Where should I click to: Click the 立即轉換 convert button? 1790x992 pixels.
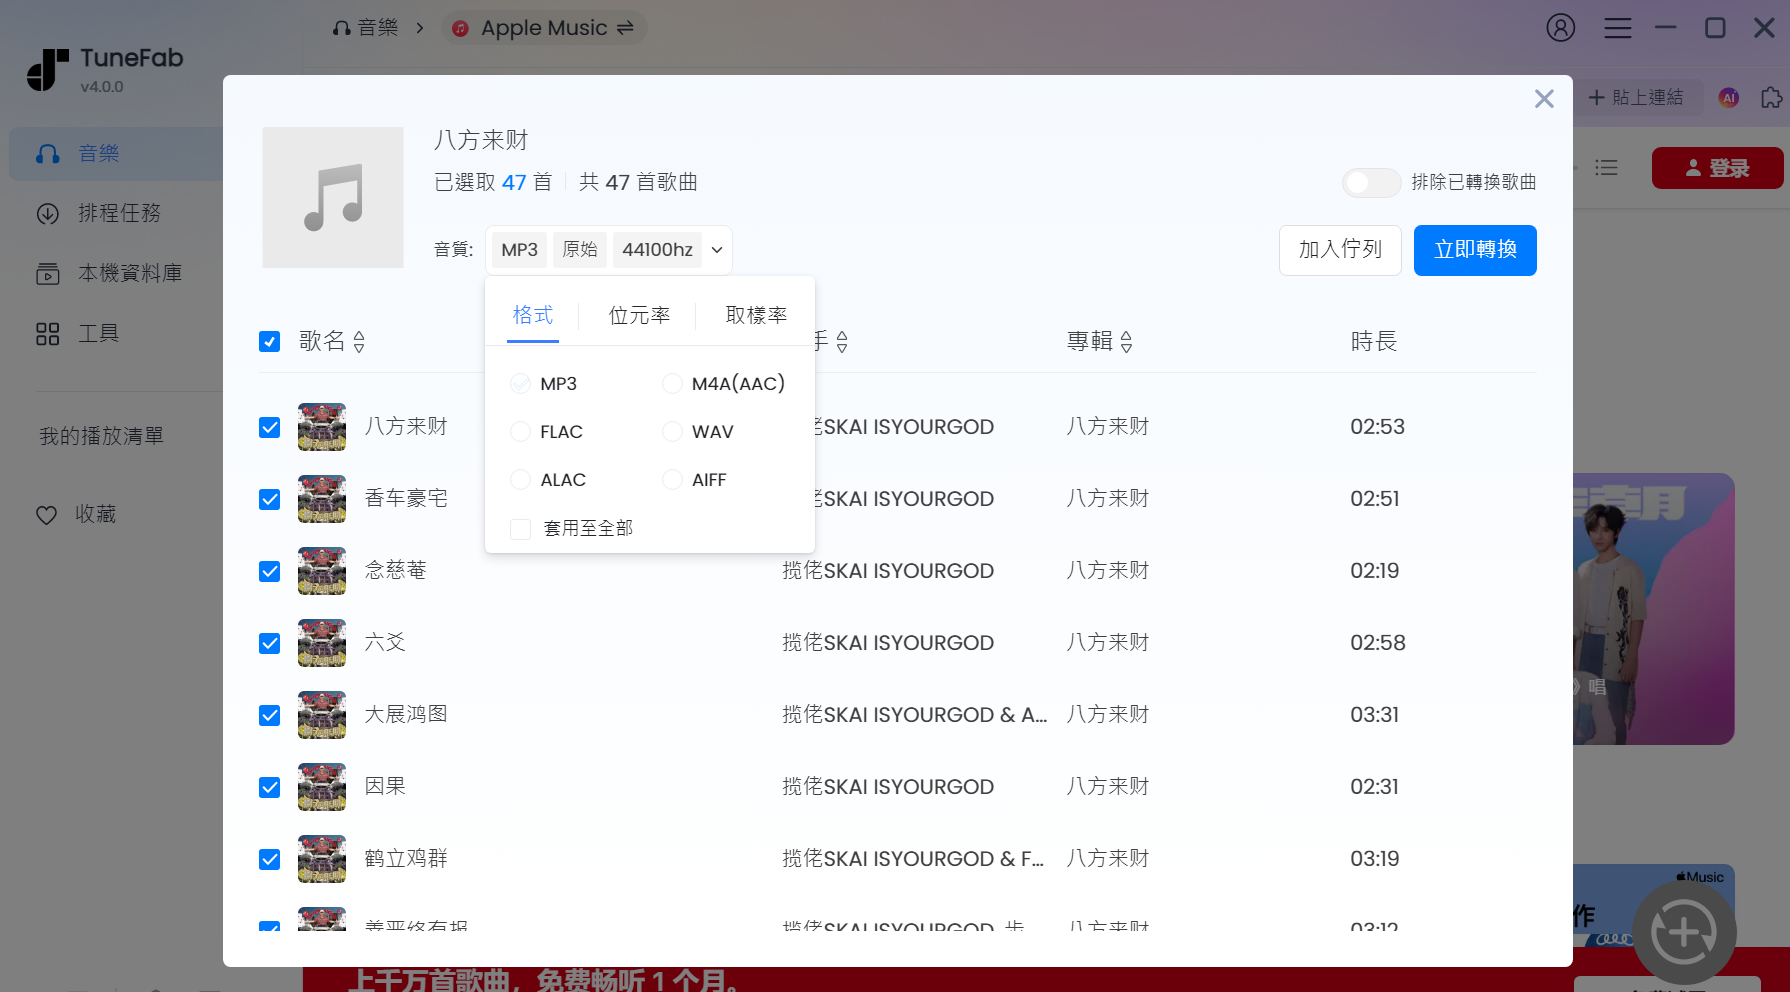click(x=1474, y=250)
